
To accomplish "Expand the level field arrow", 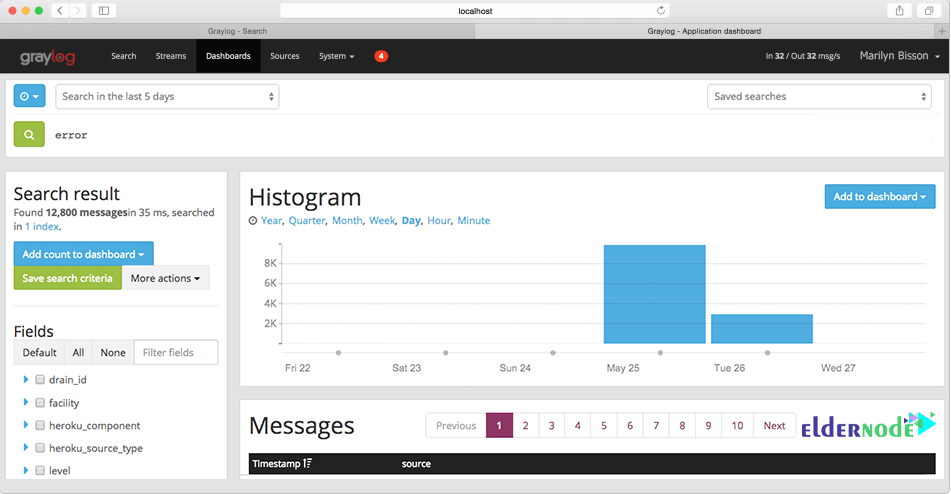I will coord(25,470).
